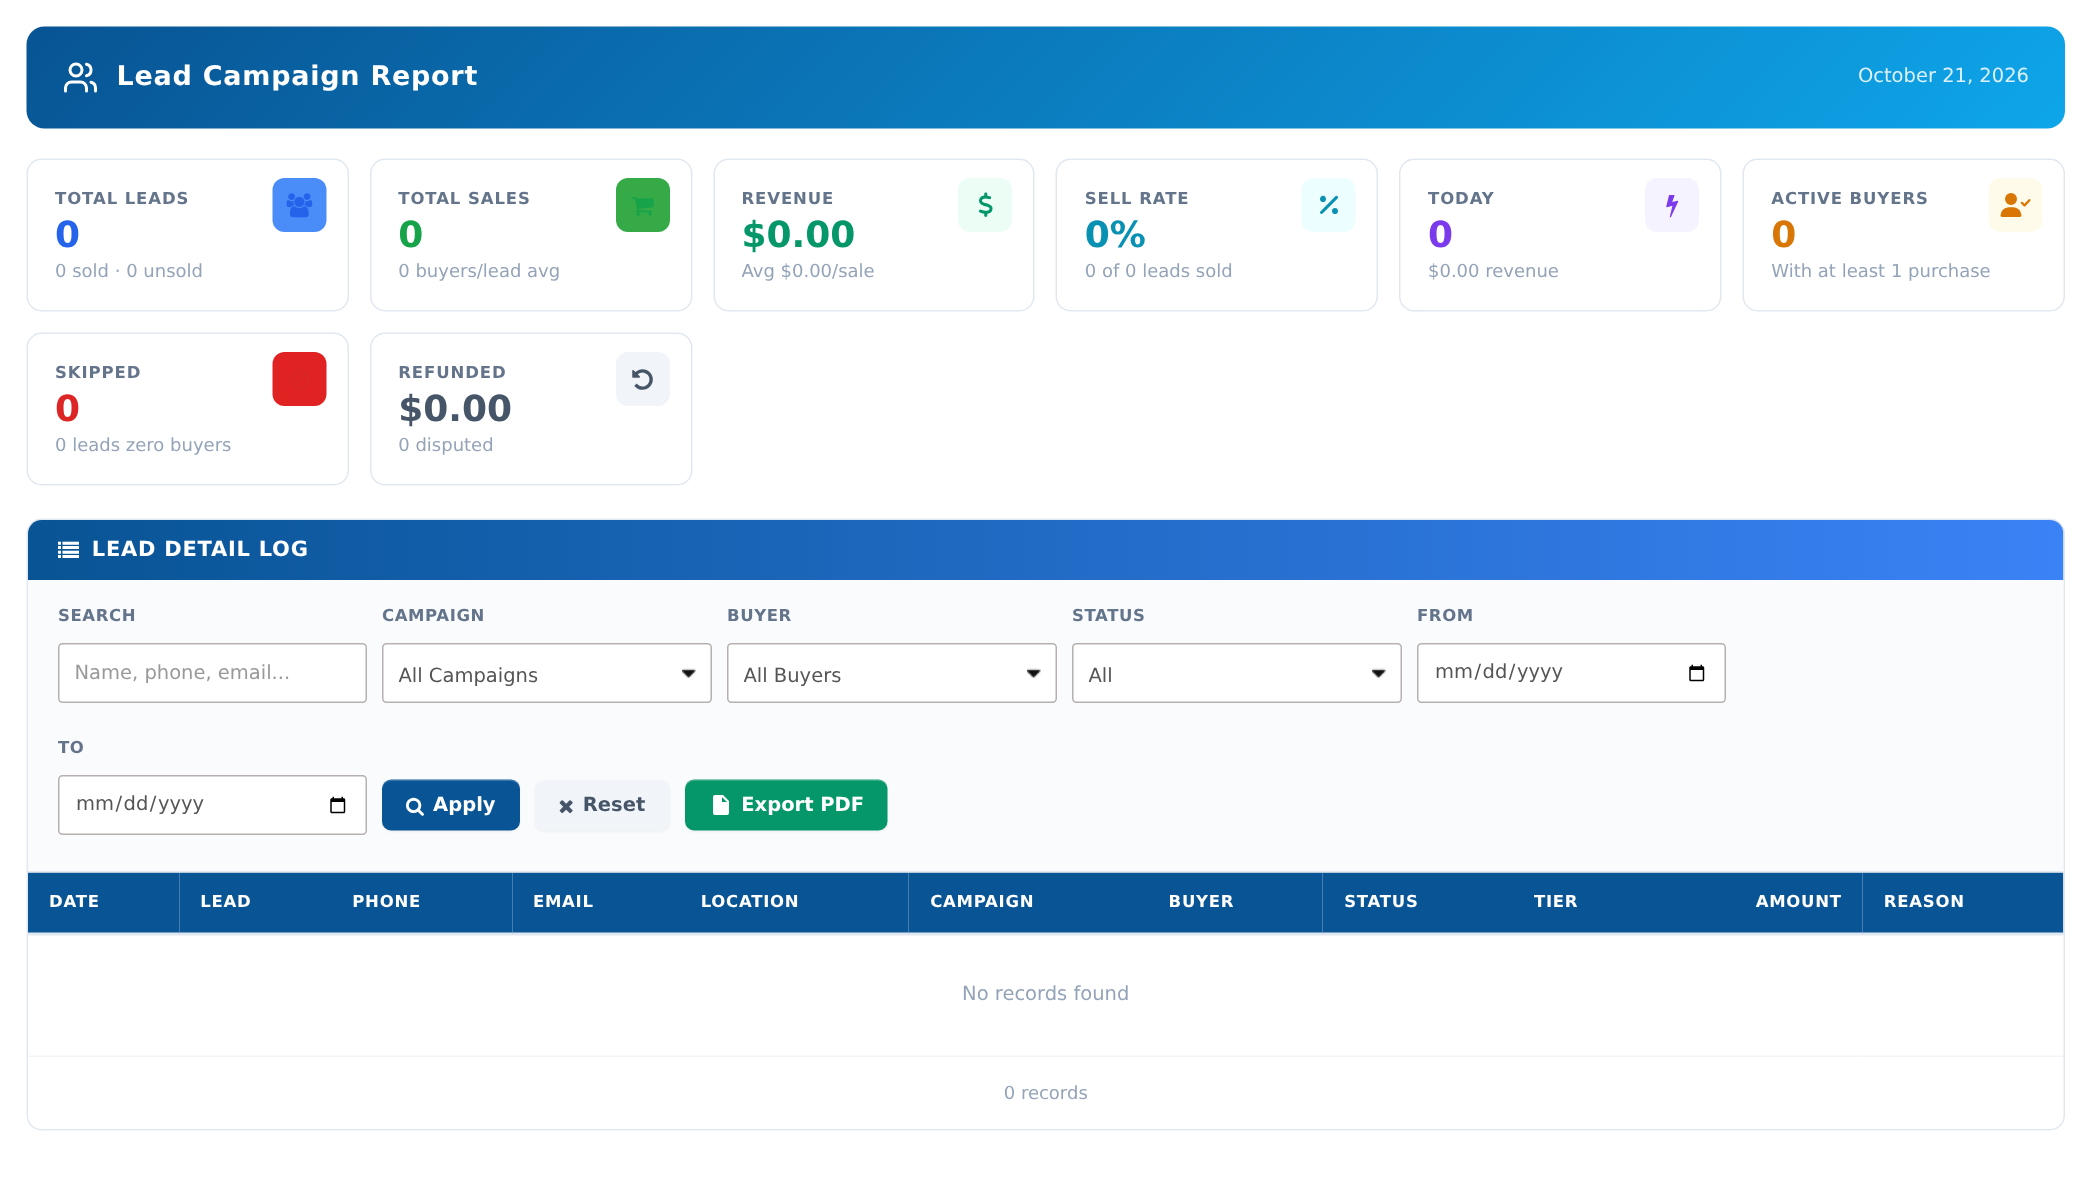Click the Today lightning bolt icon
The width and height of the screenshot is (2093, 1185).
[1671, 205]
